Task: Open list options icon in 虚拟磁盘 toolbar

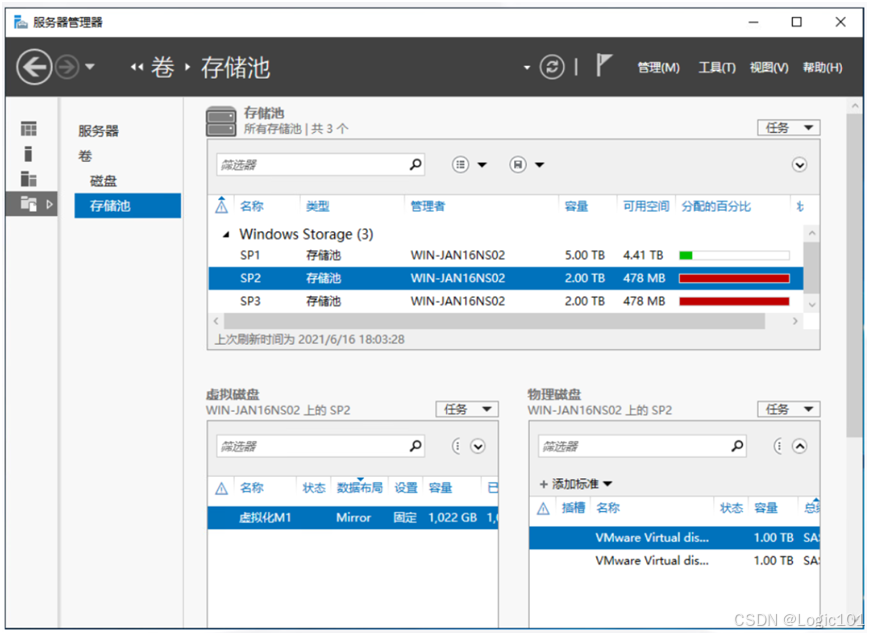Action: pyautogui.click(x=457, y=446)
